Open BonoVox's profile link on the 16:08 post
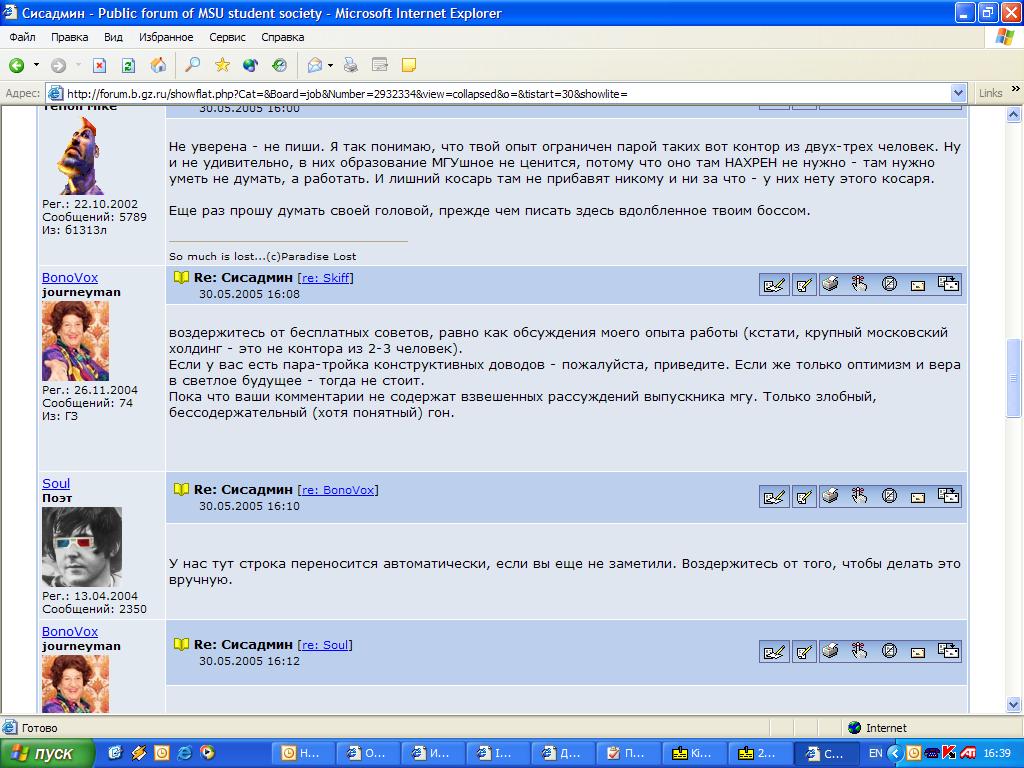The width and height of the screenshot is (1024, 768). click(x=70, y=278)
